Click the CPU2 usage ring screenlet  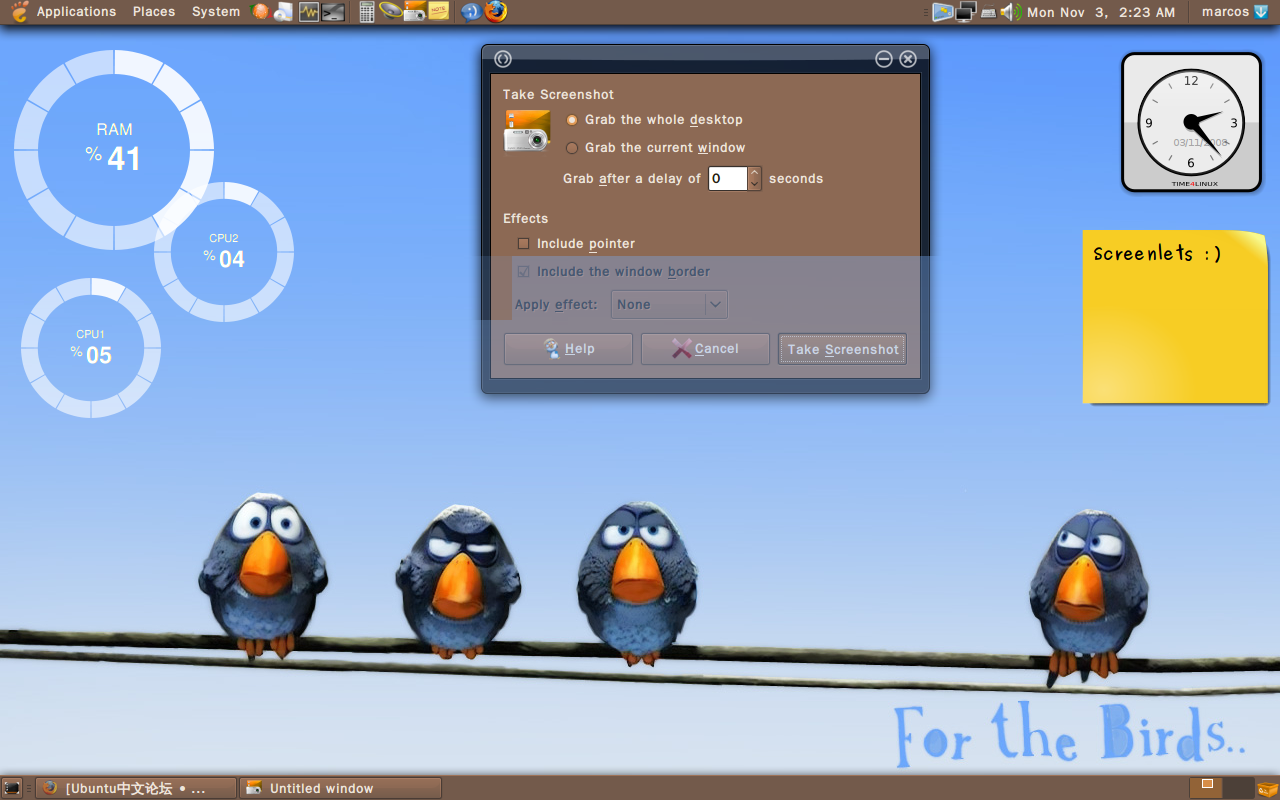224,252
